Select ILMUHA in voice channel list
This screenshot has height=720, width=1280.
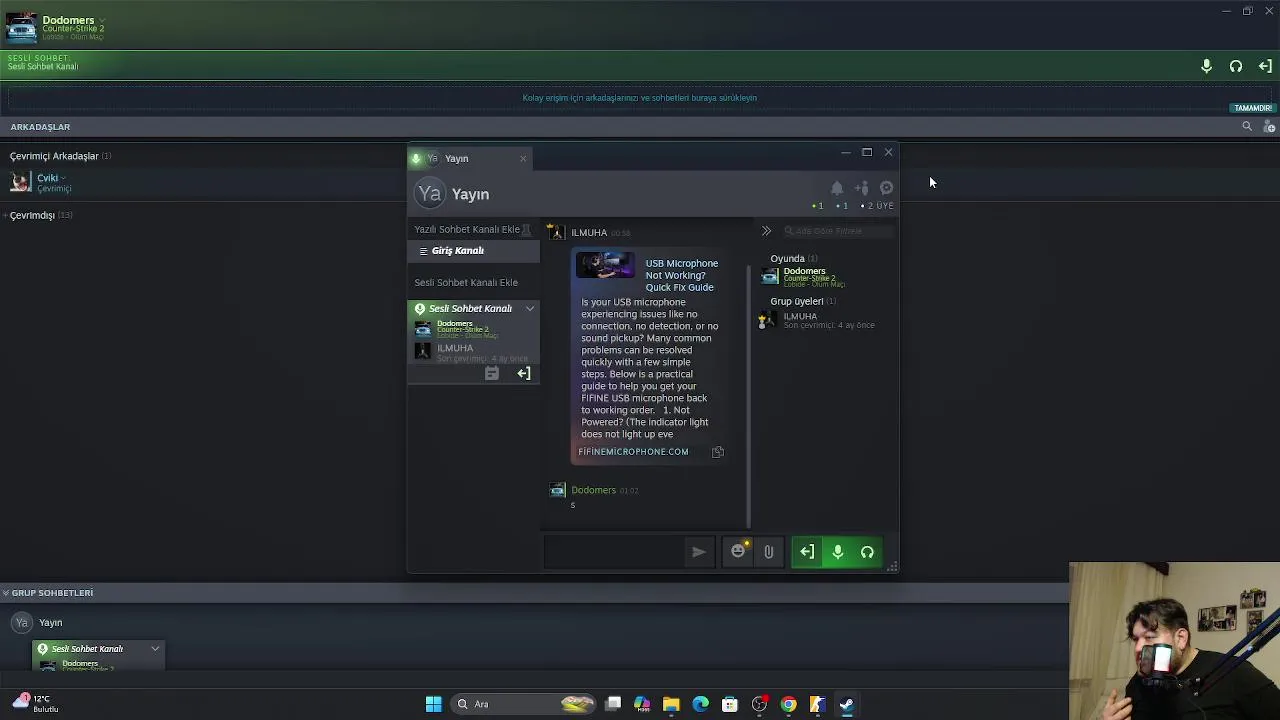(473, 352)
